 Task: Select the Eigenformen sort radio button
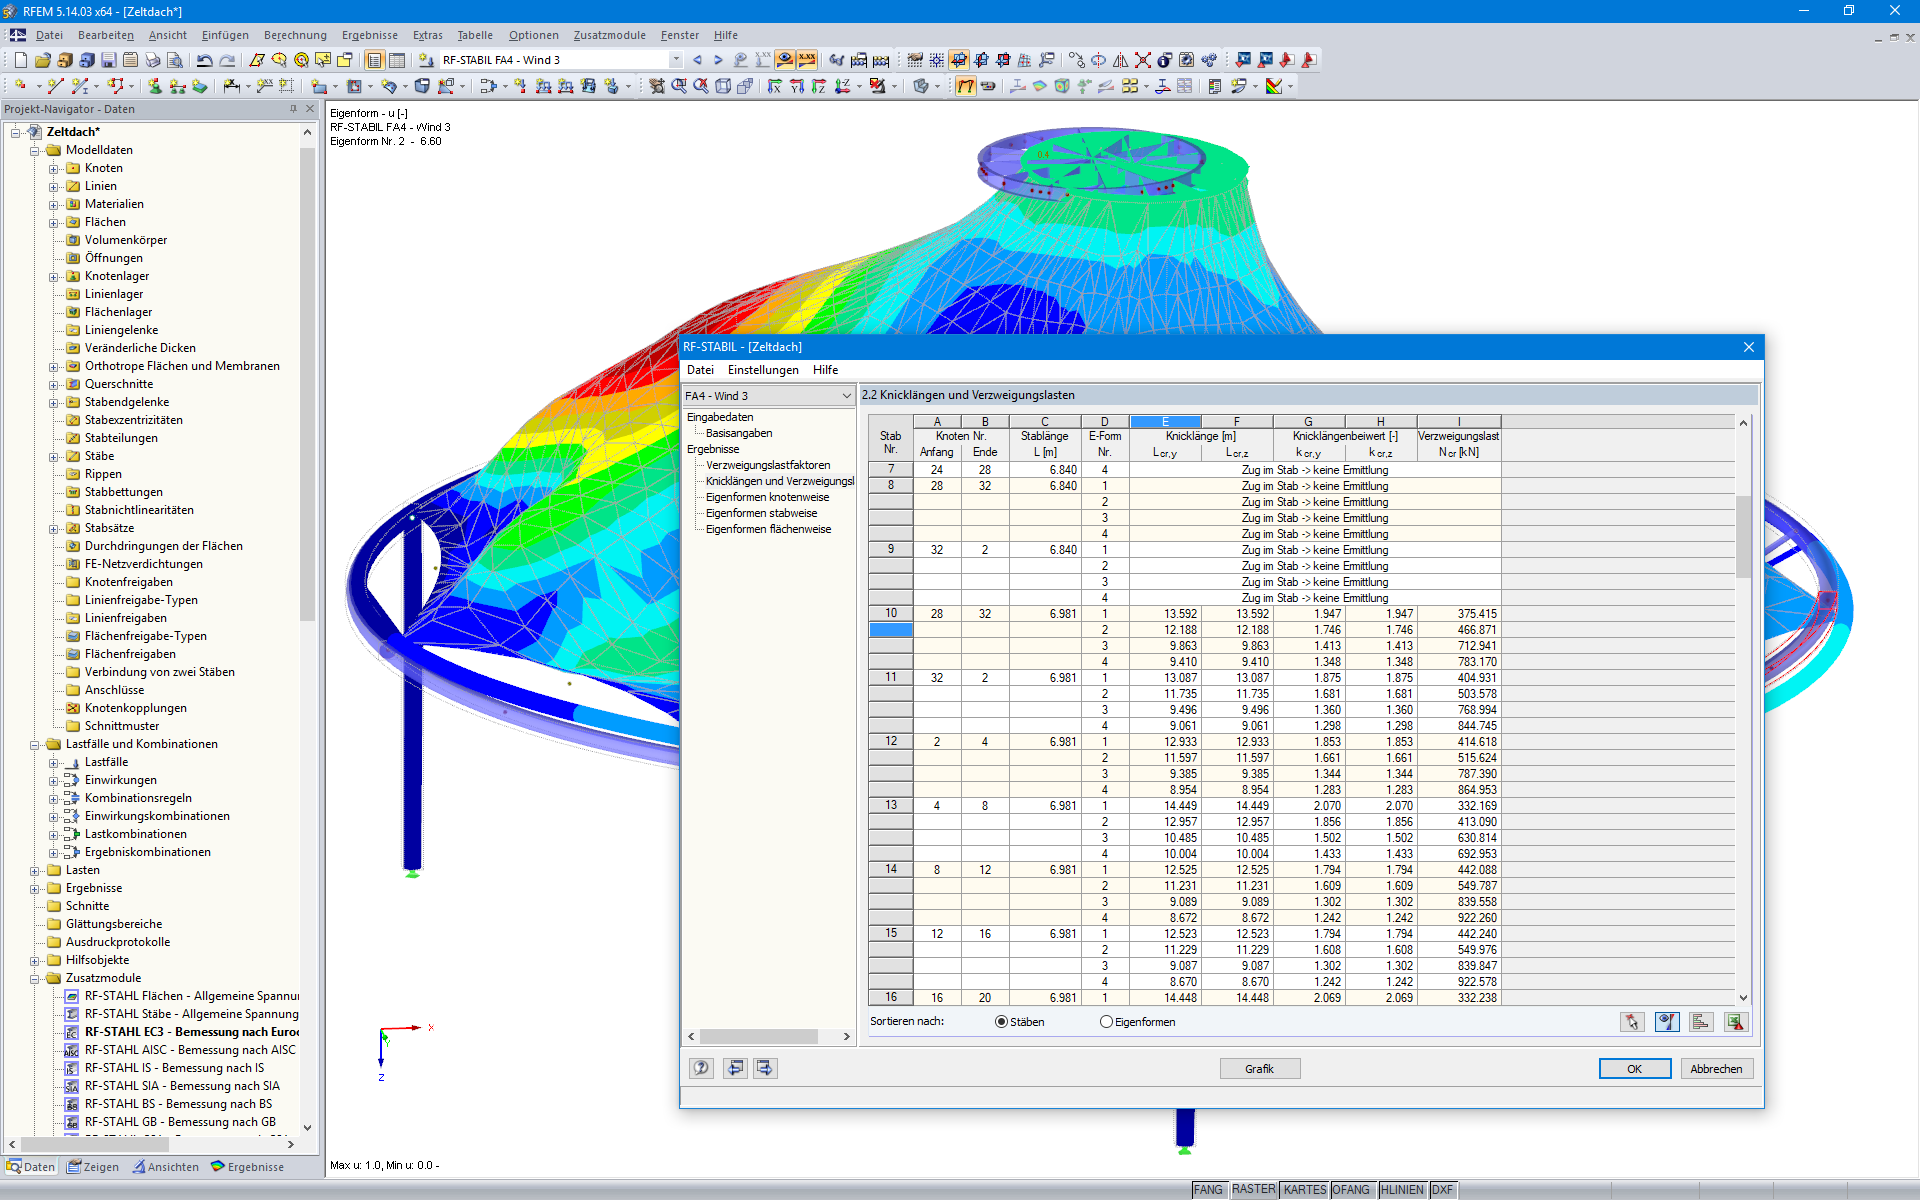[x=1106, y=1022]
